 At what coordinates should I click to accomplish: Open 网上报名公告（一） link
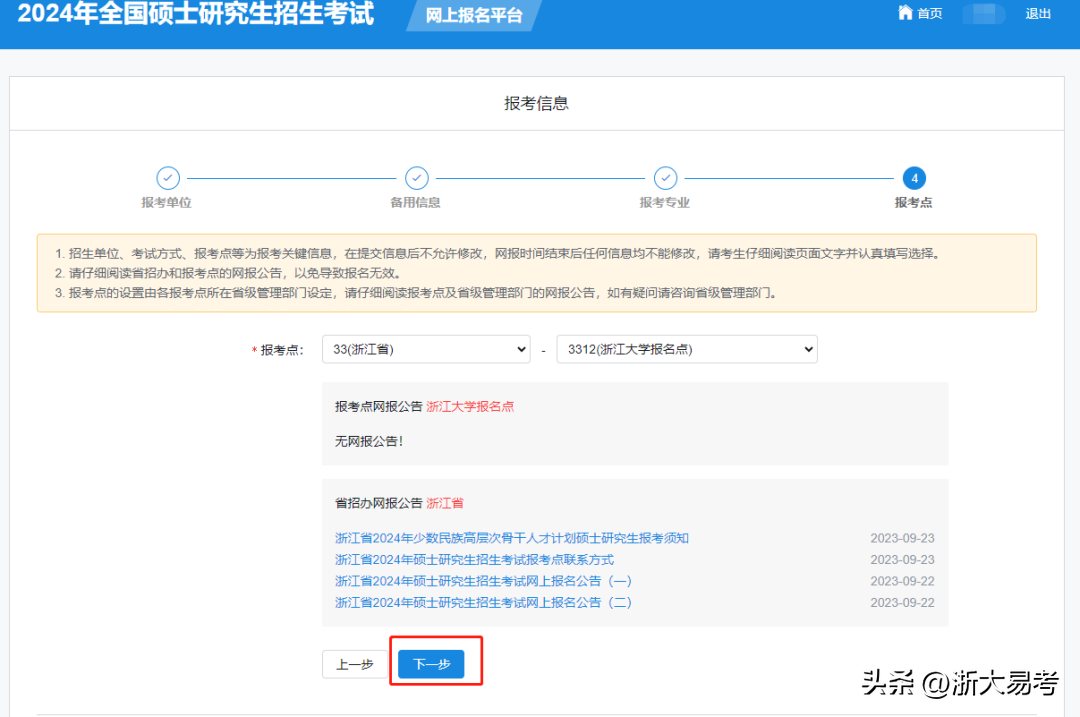[483, 581]
